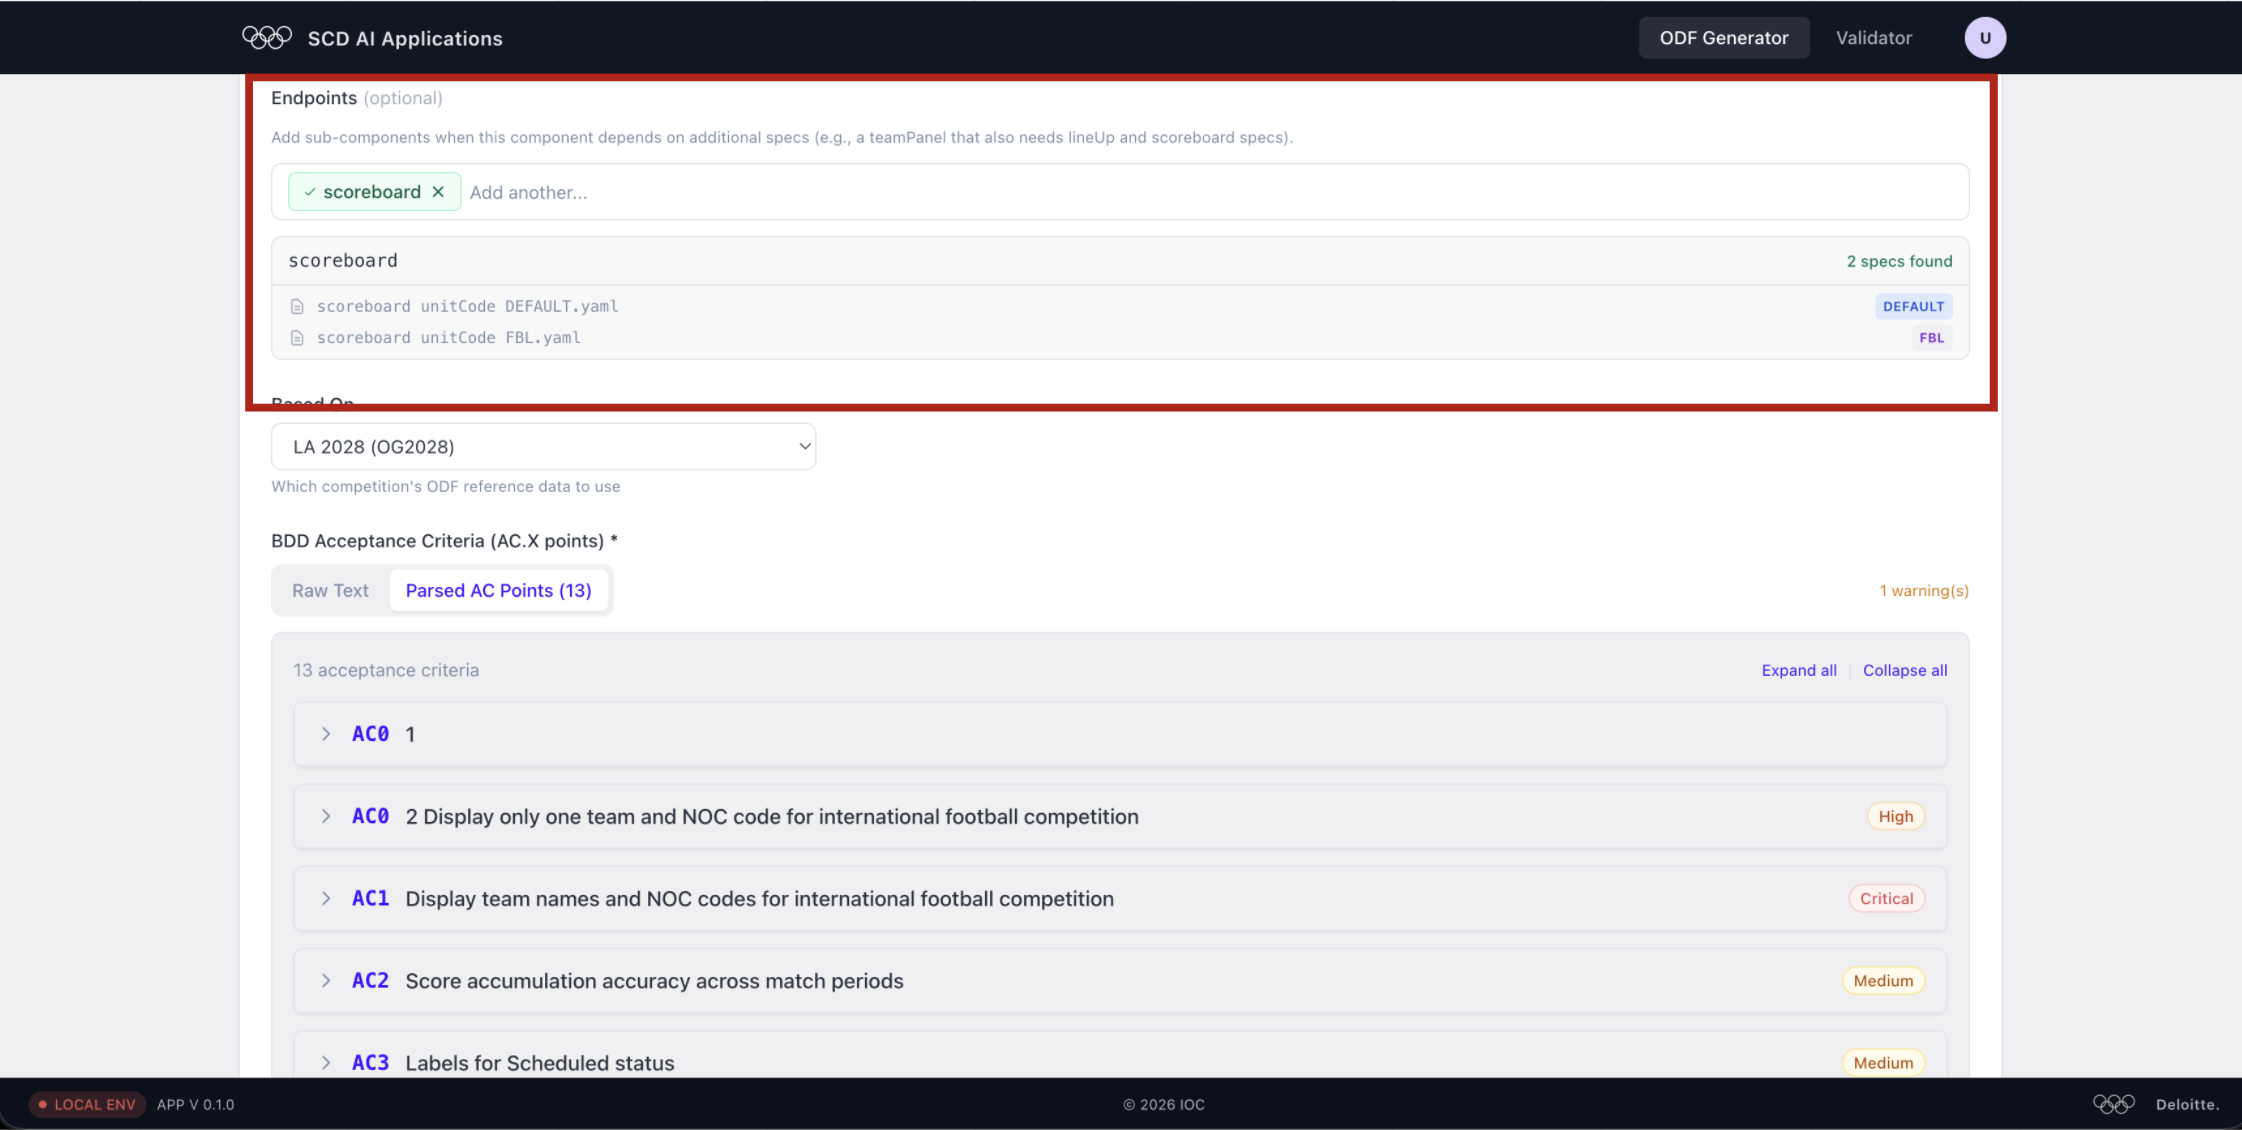Click the AC2 code label
This screenshot has height=1130, width=2242.
[370, 981]
